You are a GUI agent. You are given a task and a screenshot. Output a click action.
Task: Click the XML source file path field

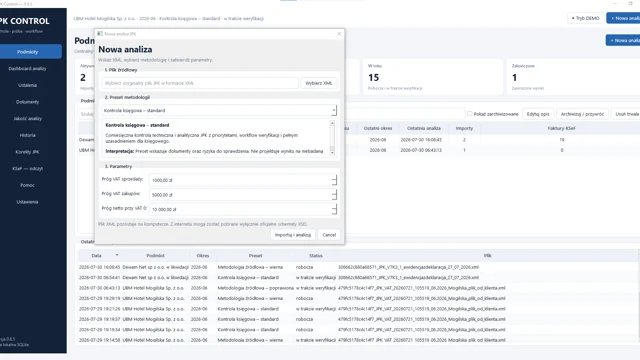pos(200,83)
